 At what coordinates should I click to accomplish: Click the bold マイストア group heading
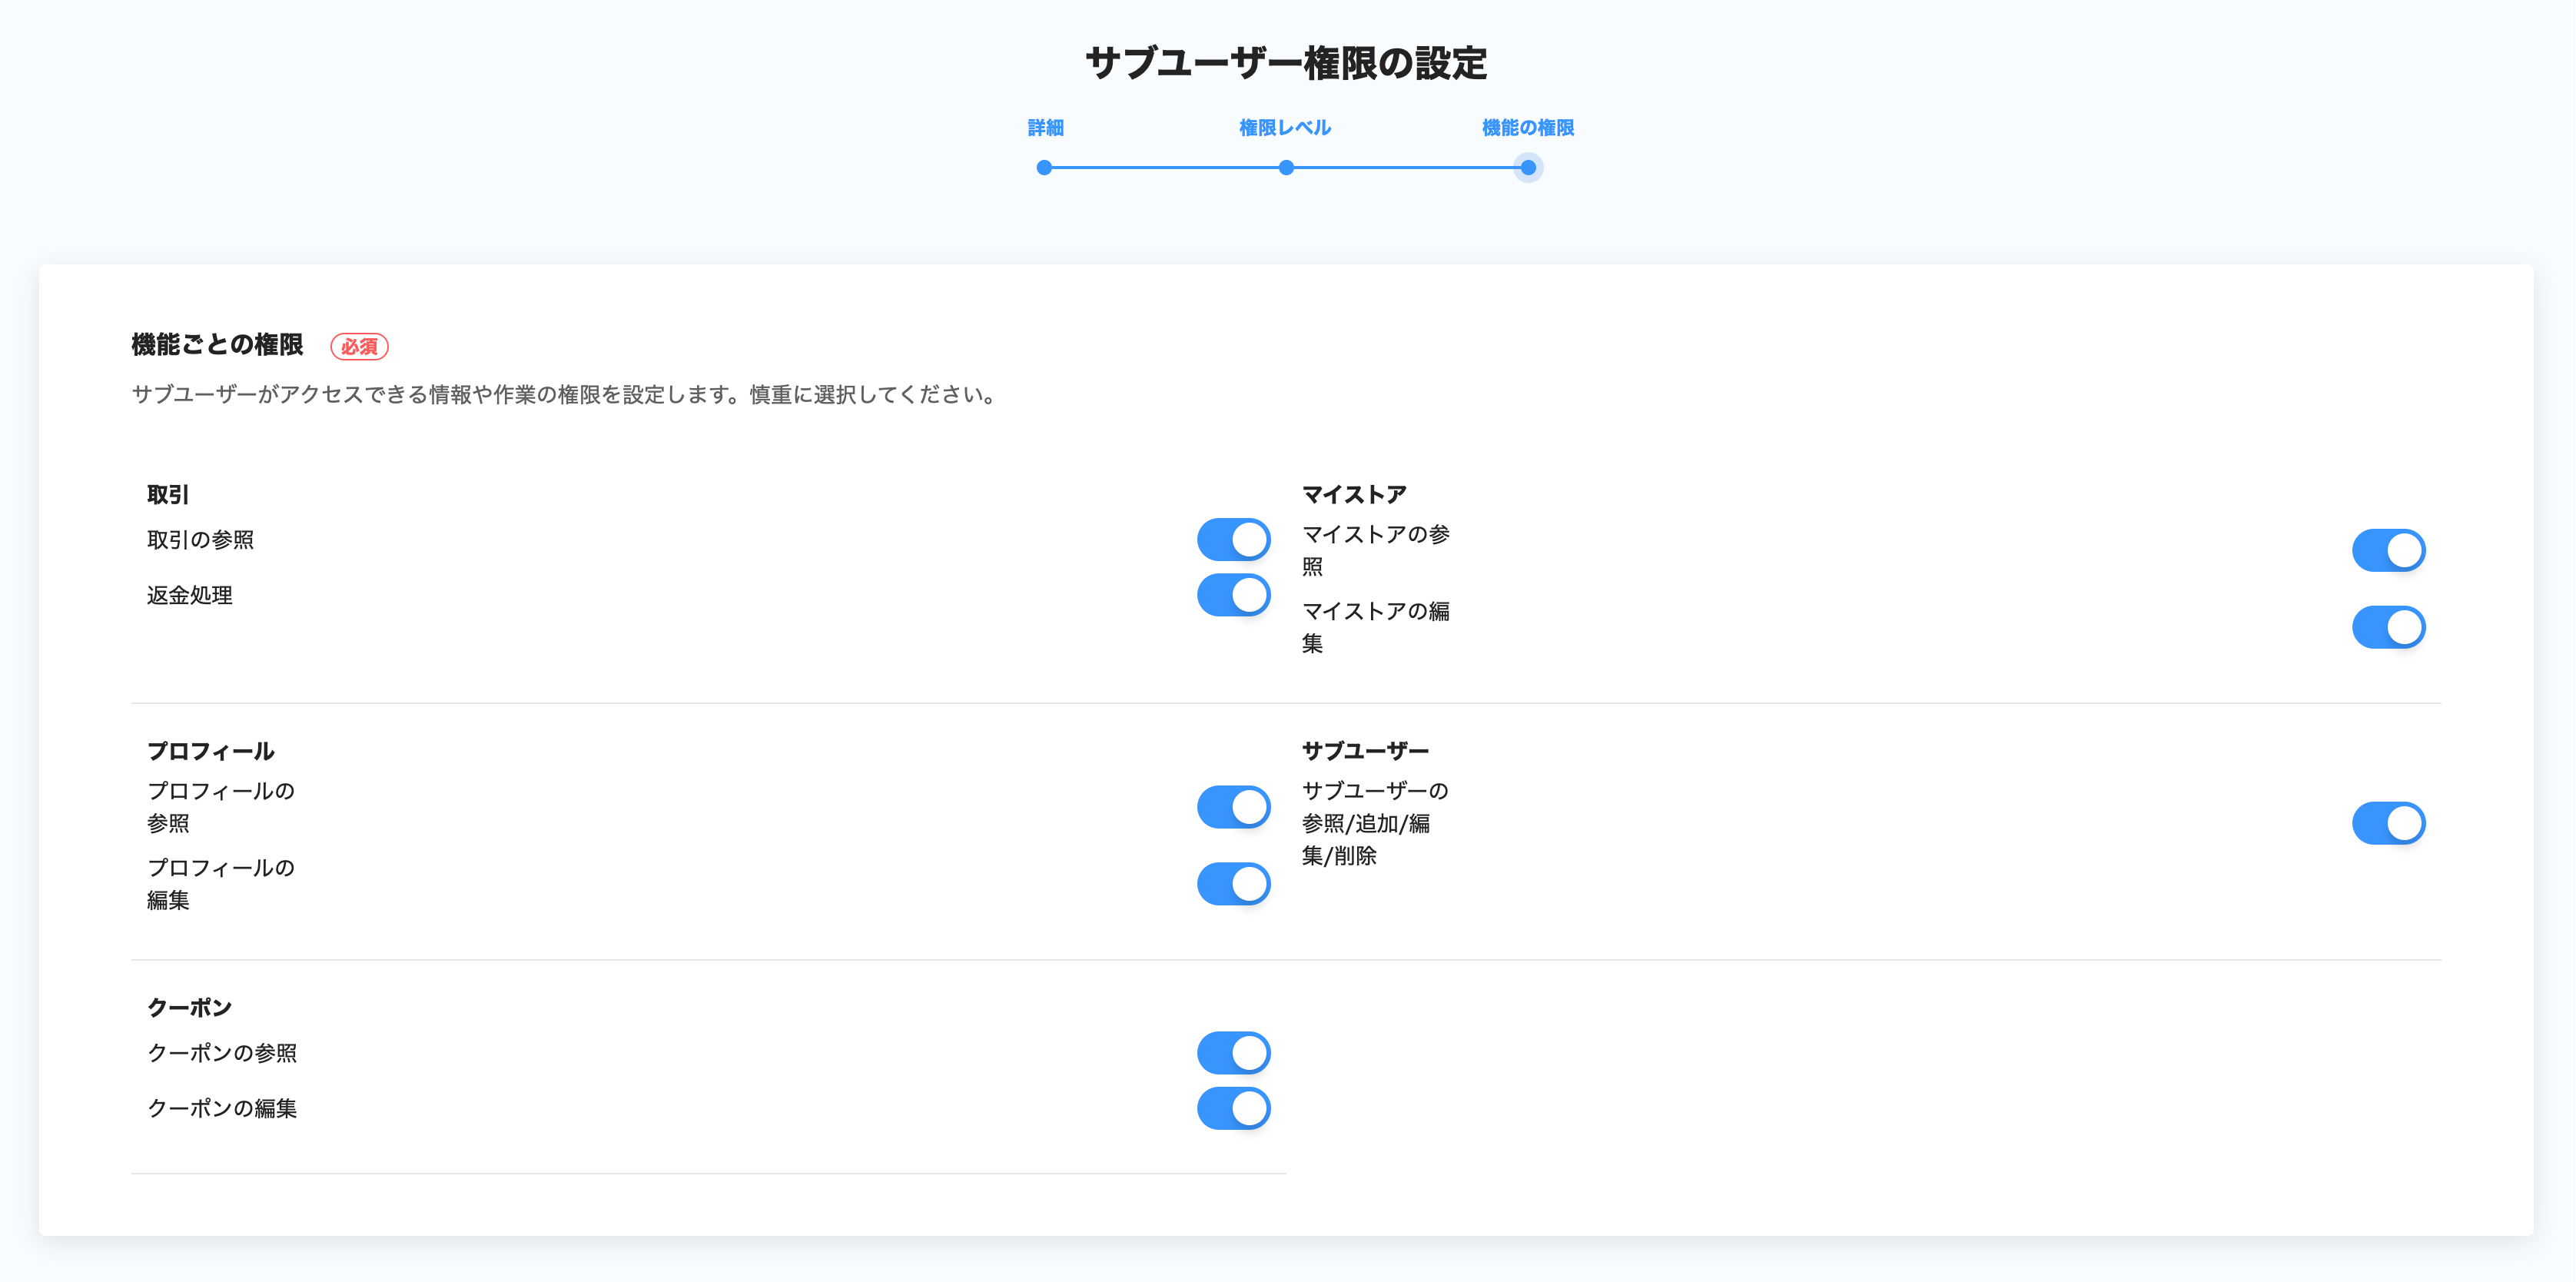click(x=1353, y=495)
